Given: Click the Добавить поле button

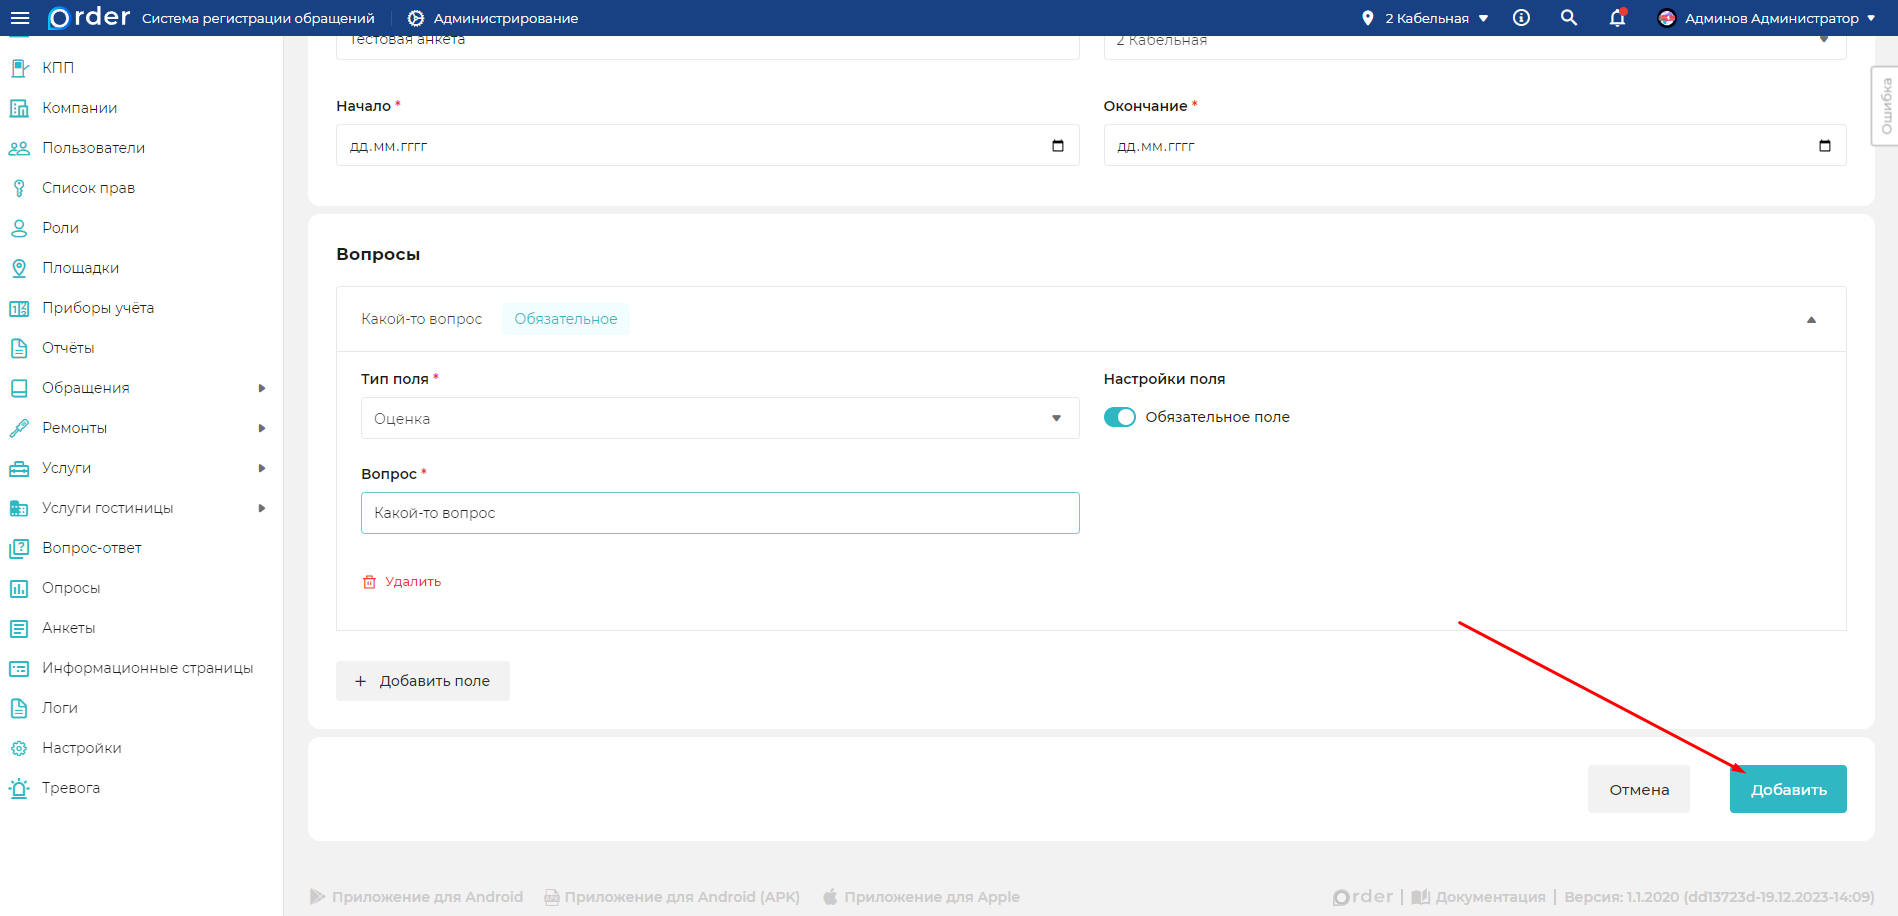Looking at the screenshot, I should point(422,681).
